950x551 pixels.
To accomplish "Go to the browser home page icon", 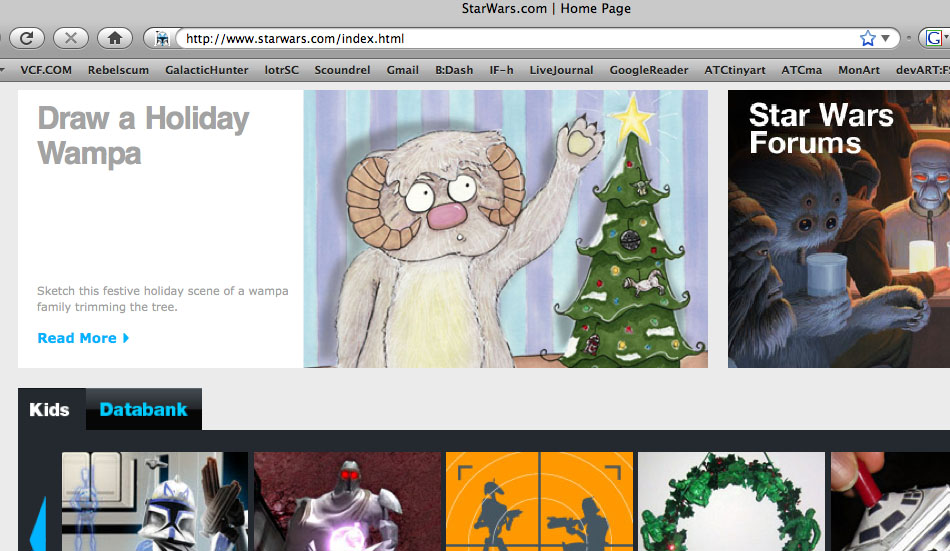I will (x=115, y=38).
